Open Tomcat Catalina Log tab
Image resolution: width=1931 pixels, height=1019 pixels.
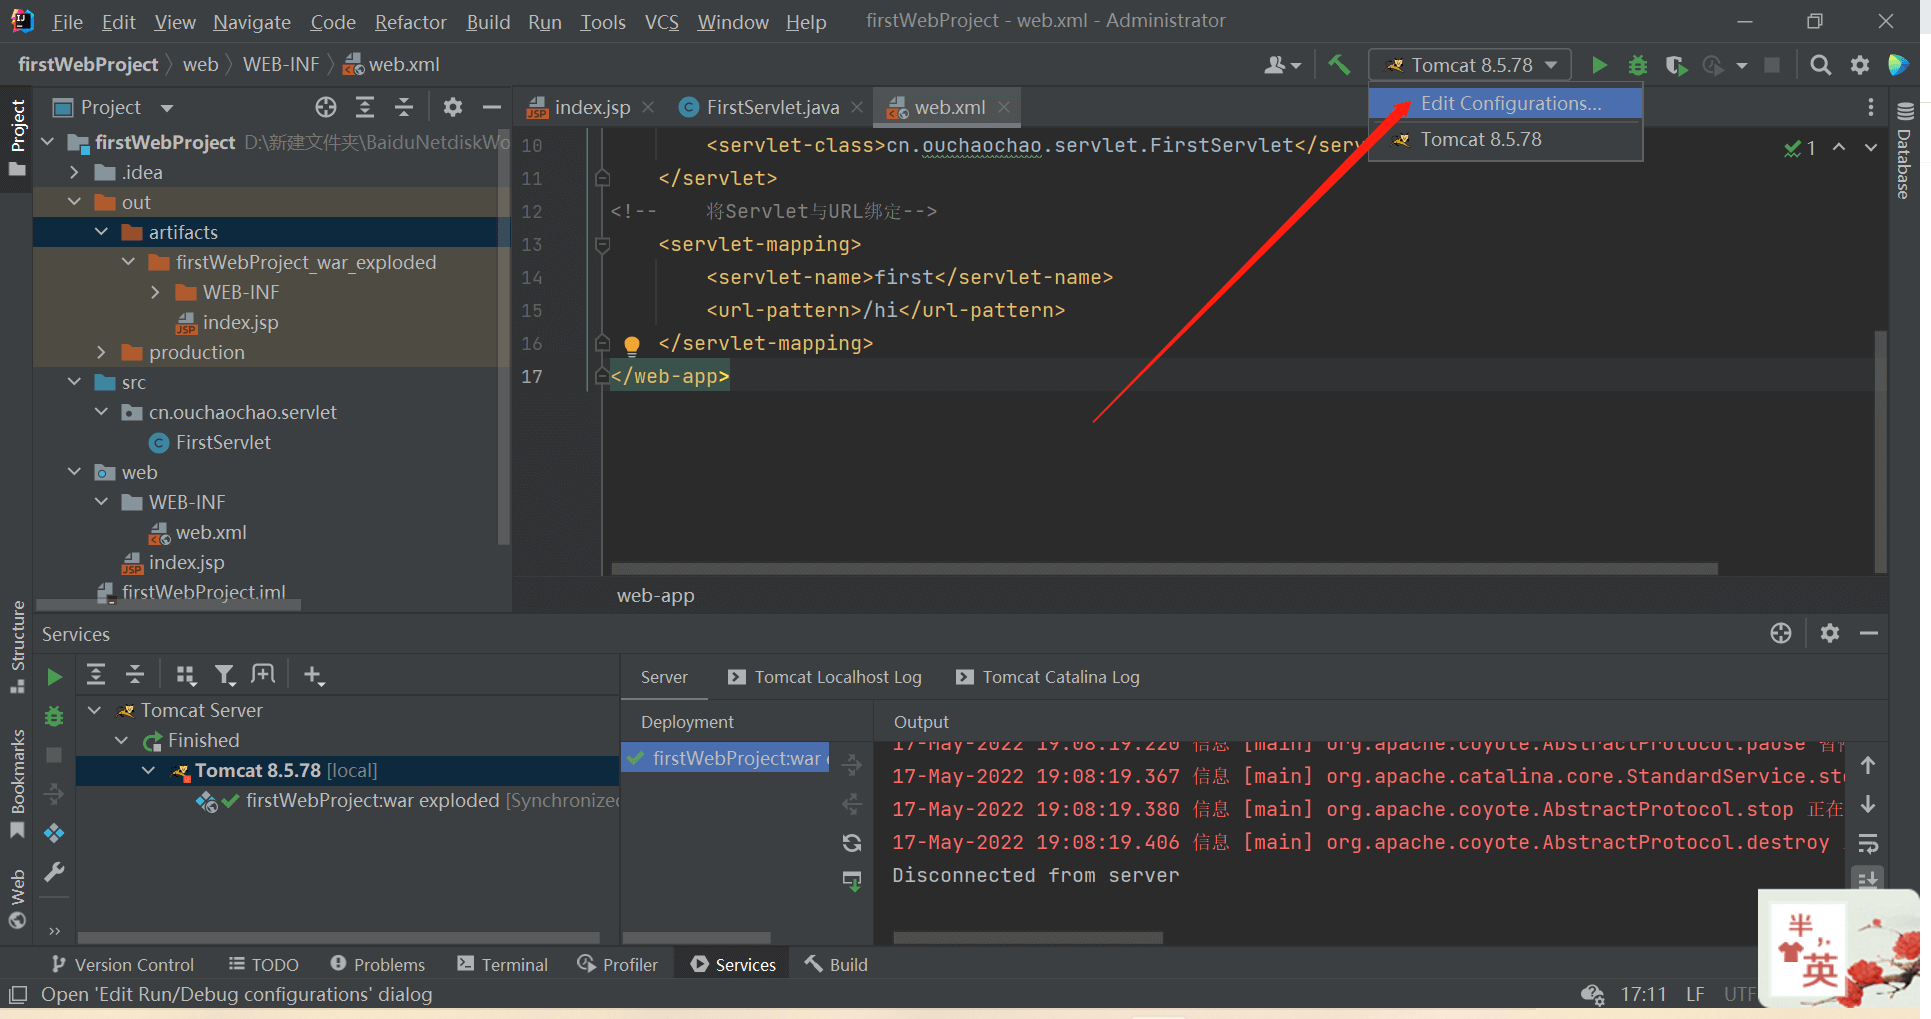point(1048,677)
